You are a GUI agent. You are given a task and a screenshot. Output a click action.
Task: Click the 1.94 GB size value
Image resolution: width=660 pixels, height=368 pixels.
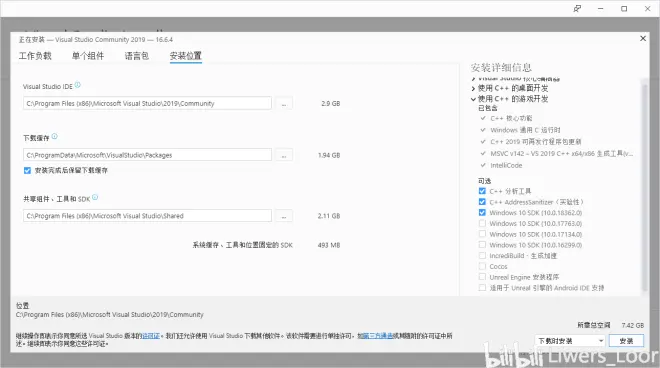pyautogui.click(x=329, y=155)
